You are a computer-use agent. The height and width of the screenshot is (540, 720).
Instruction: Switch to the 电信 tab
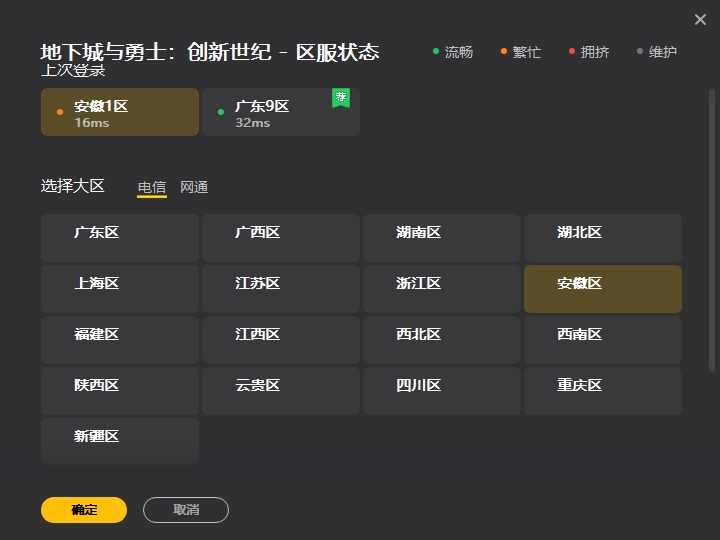152,187
